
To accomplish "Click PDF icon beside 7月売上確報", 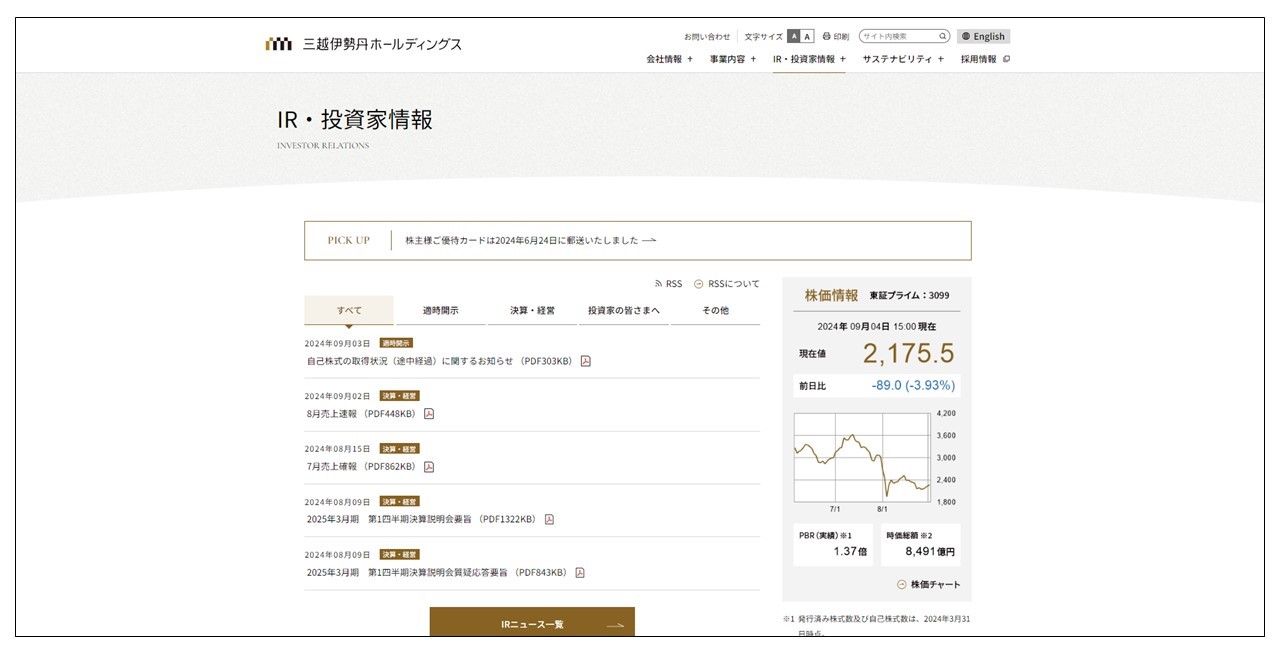I will click(429, 467).
